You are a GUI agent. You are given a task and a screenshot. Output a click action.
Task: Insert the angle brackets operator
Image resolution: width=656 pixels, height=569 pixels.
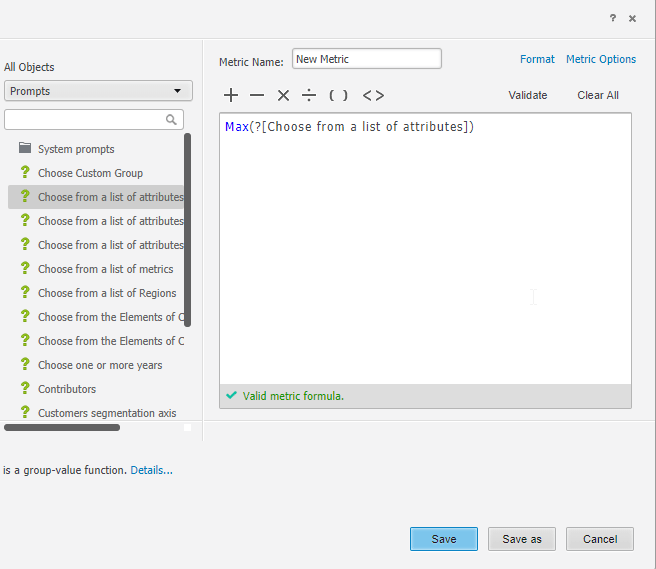(x=373, y=95)
